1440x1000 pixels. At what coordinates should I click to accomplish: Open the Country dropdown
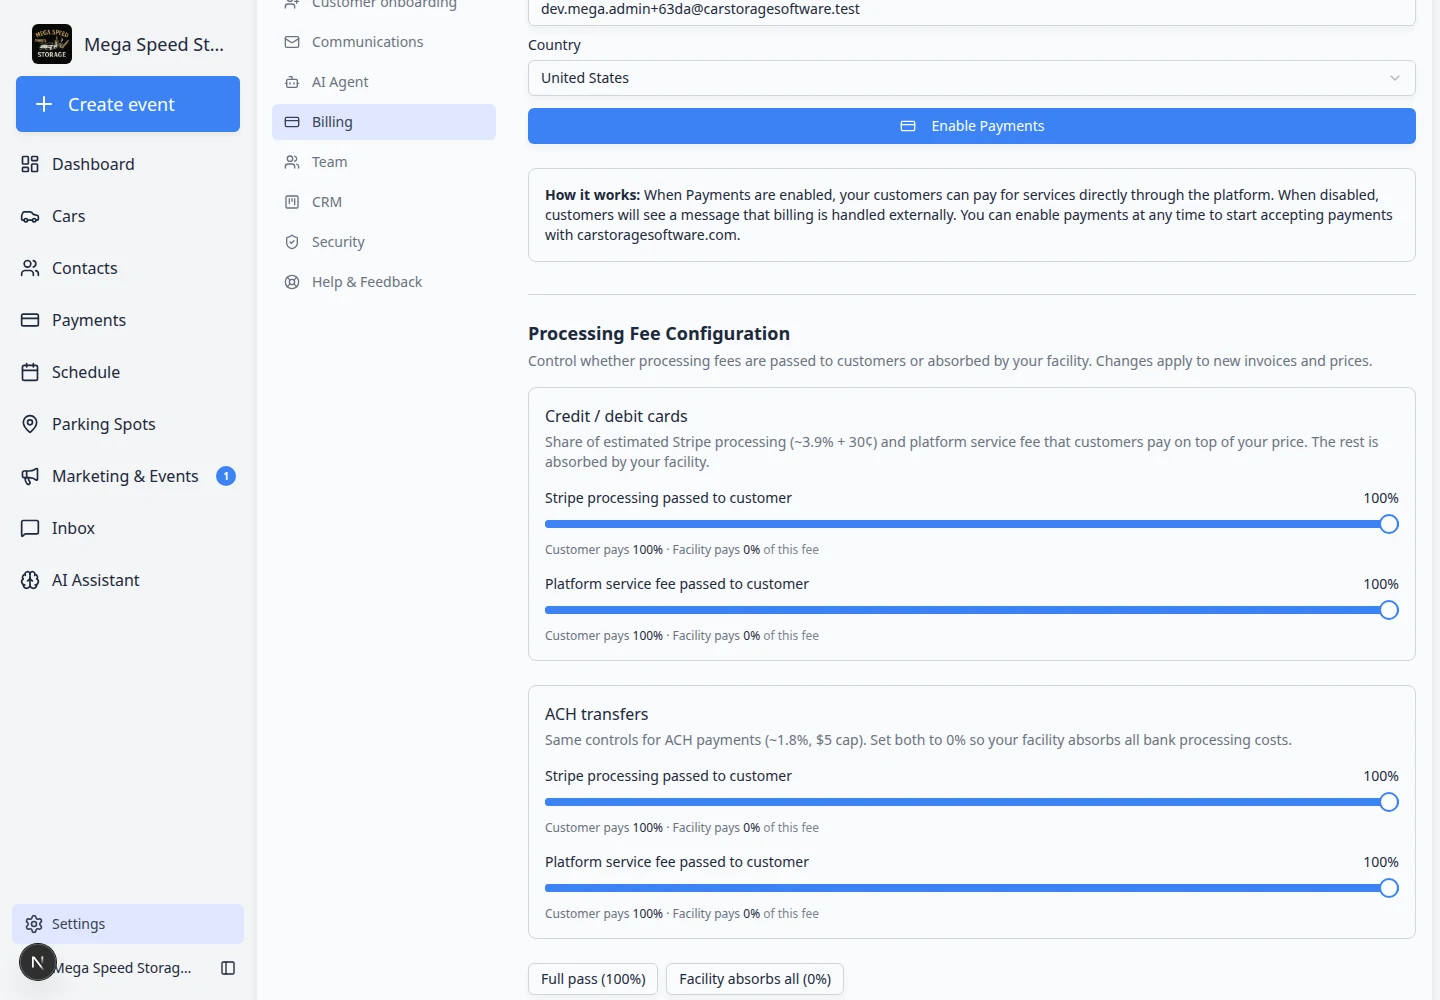[971, 78]
